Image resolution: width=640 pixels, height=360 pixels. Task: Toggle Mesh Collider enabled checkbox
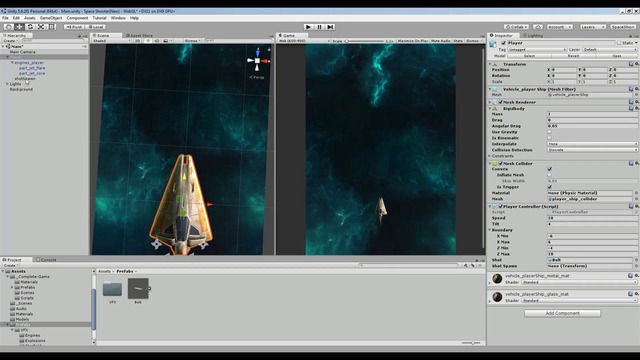click(x=500, y=164)
